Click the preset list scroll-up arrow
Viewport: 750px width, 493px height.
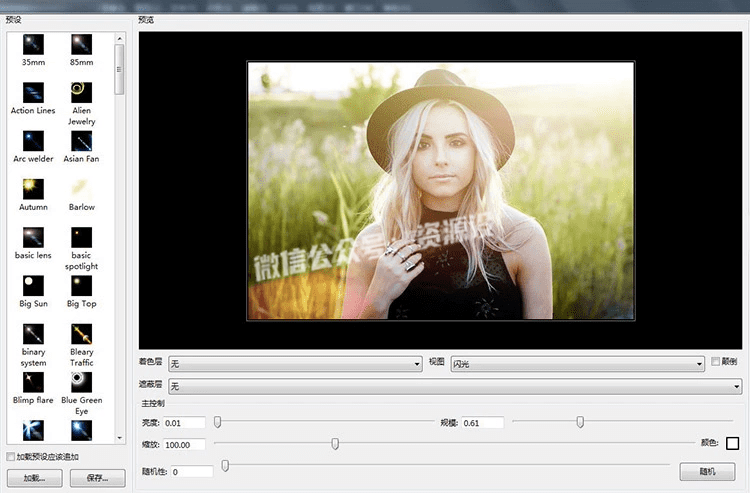(x=120, y=38)
